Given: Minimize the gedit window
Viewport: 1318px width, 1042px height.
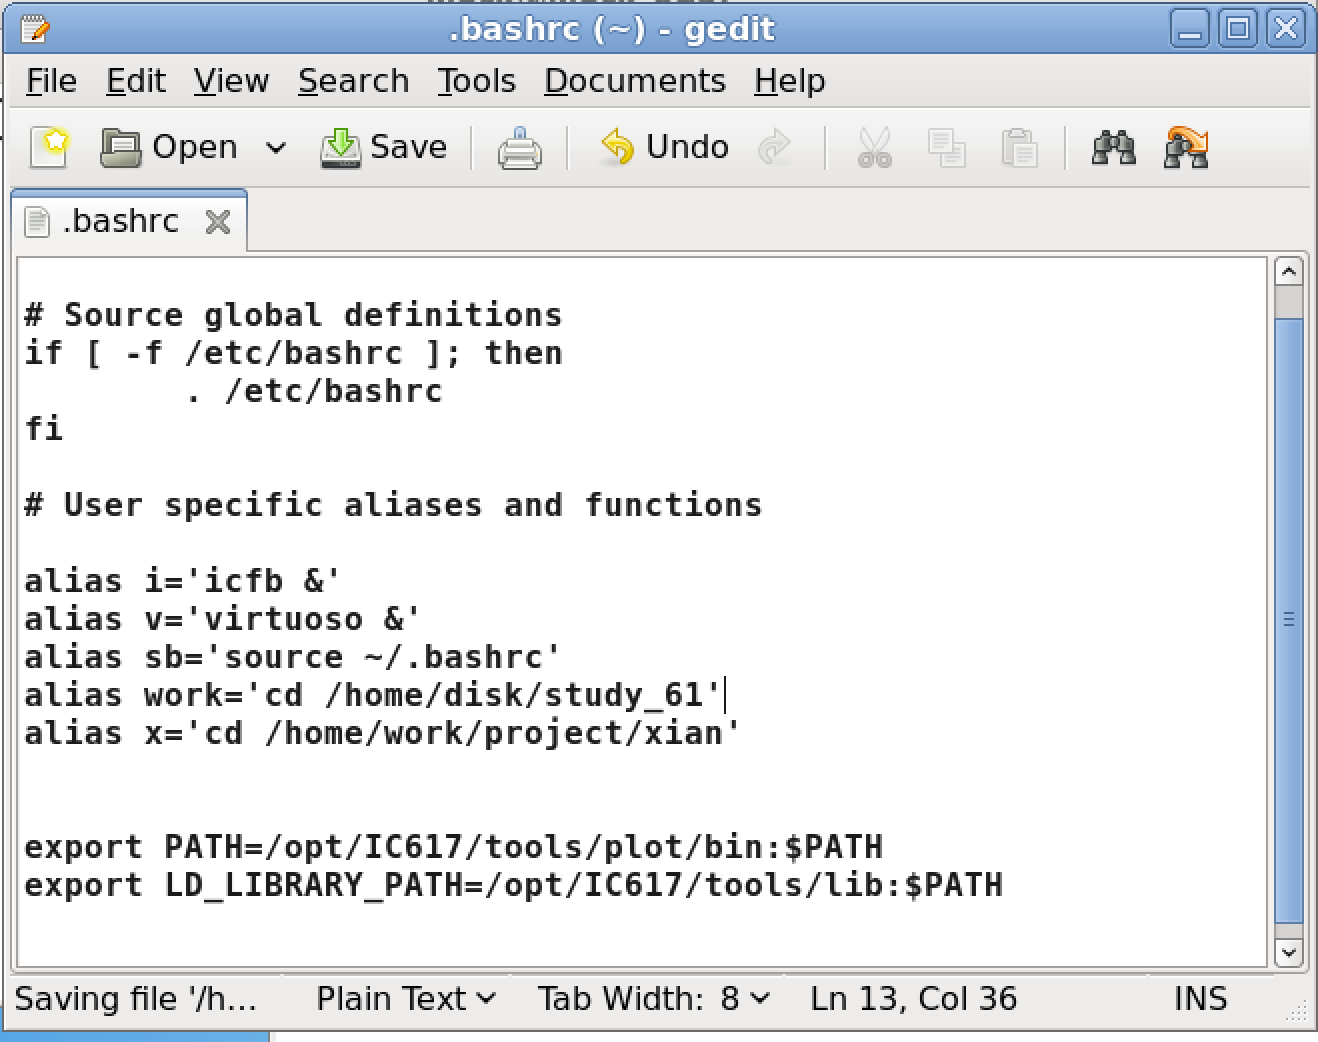Looking at the screenshot, I should tap(1189, 29).
